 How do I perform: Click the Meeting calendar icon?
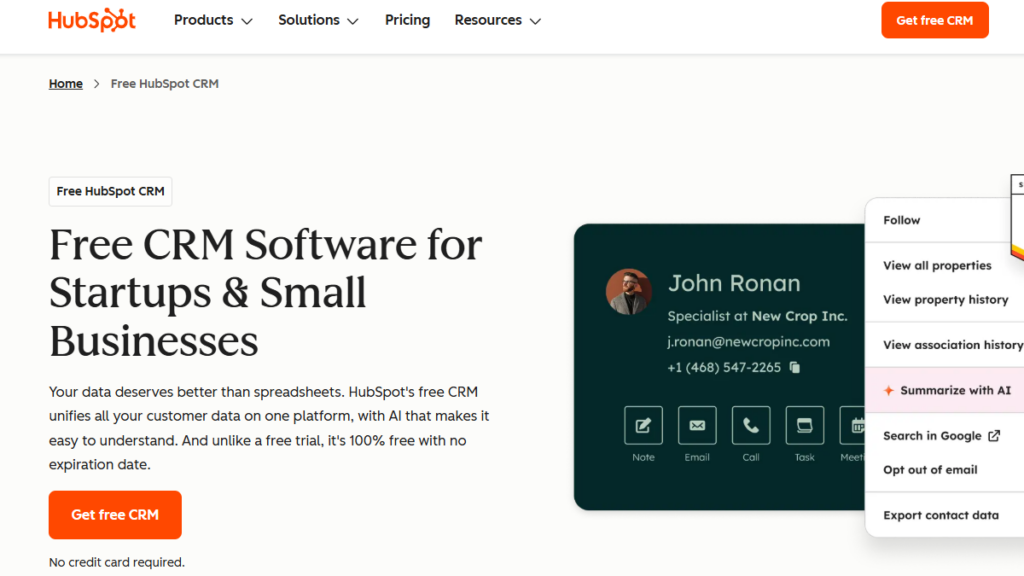852,425
